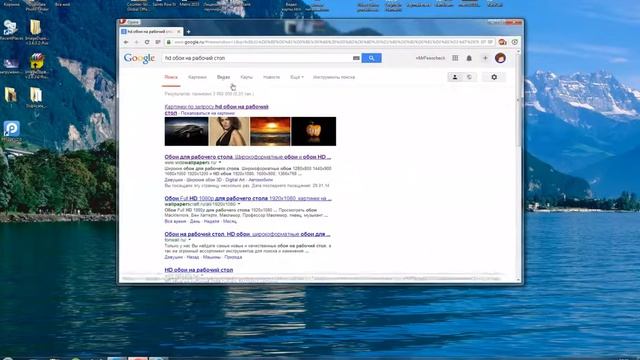Open a new tab with plus button
This screenshot has height=360, width=640.
pyautogui.click(x=189, y=31)
